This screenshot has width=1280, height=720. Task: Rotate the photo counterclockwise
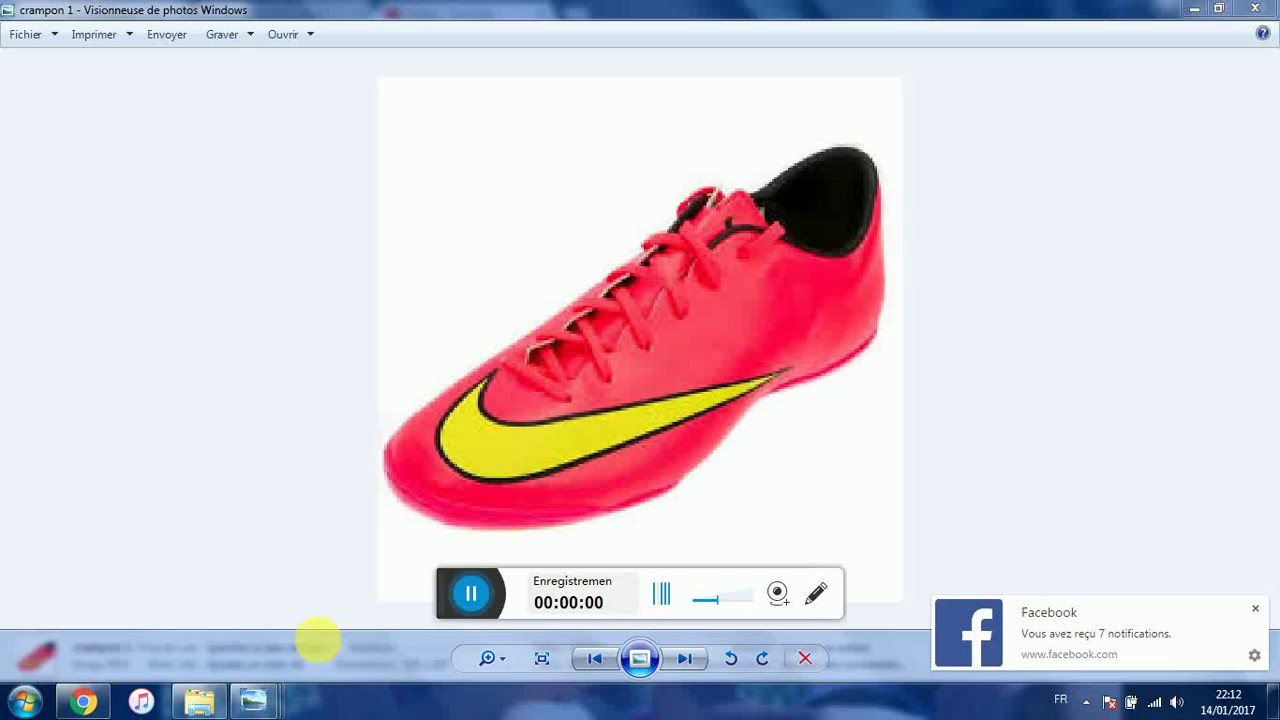pyautogui.click(x=731, y=658)
